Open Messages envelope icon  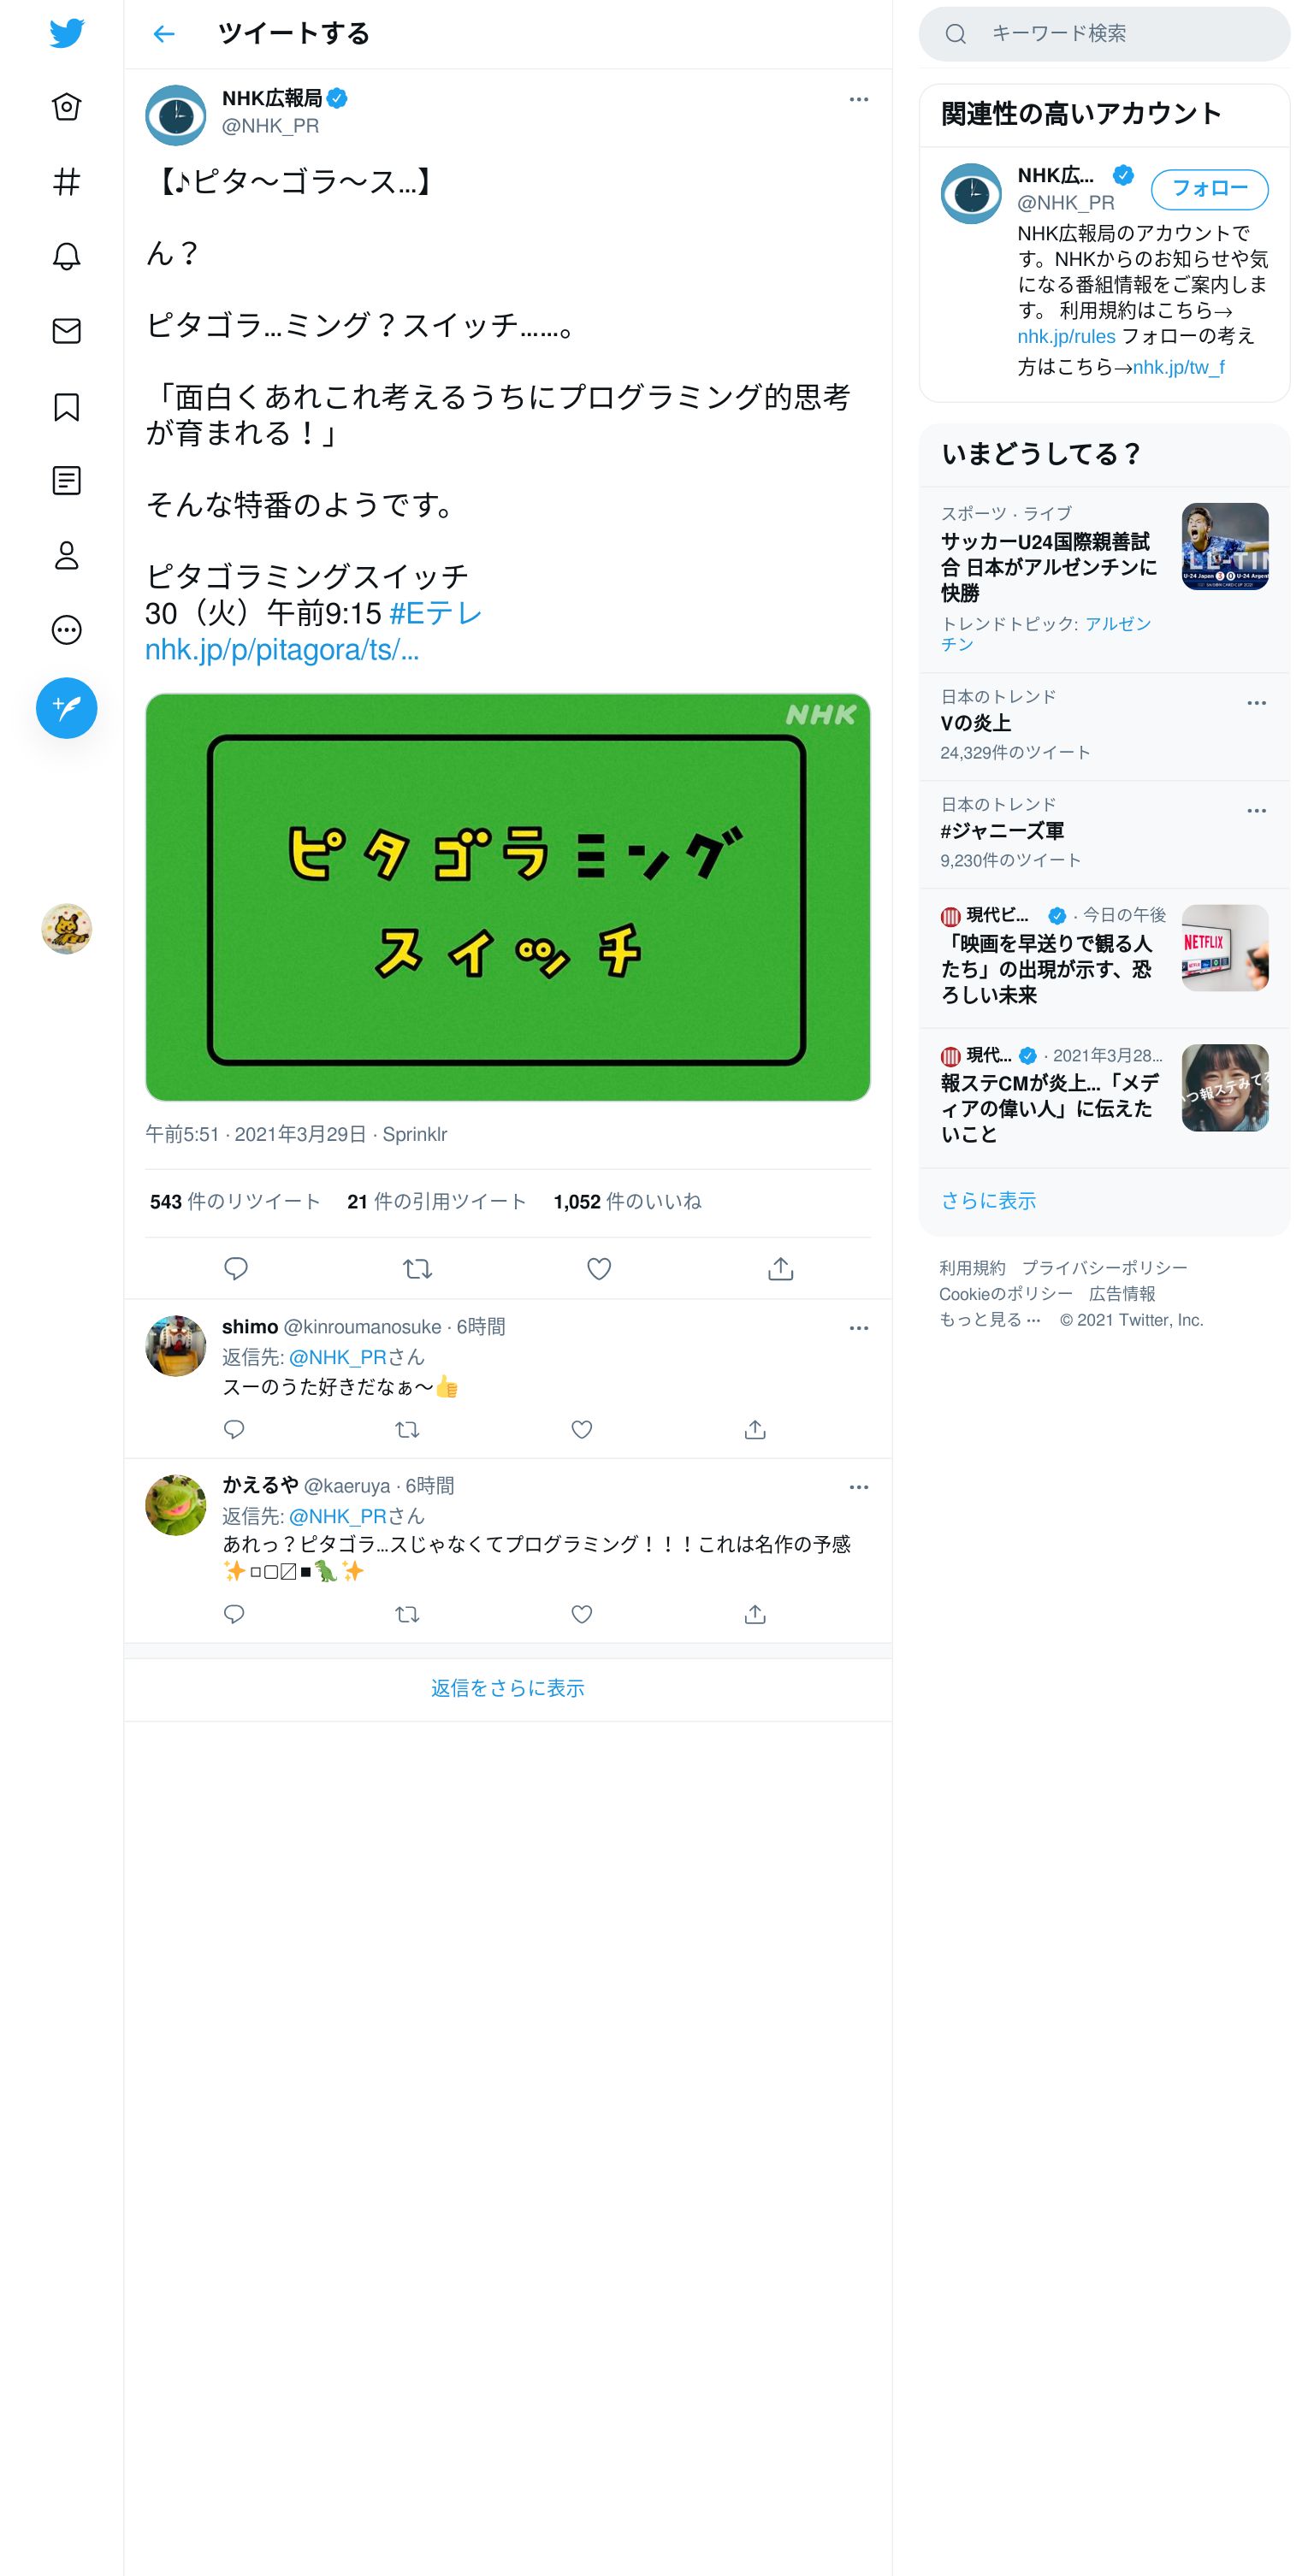pyautogui.click(x=67, y=331)
